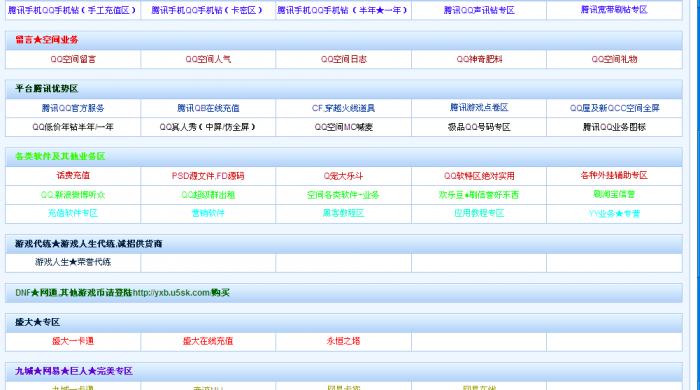
Task: Open the Q宠大乐斗 link
Action: pyautogui.click(x=343, y=176)
